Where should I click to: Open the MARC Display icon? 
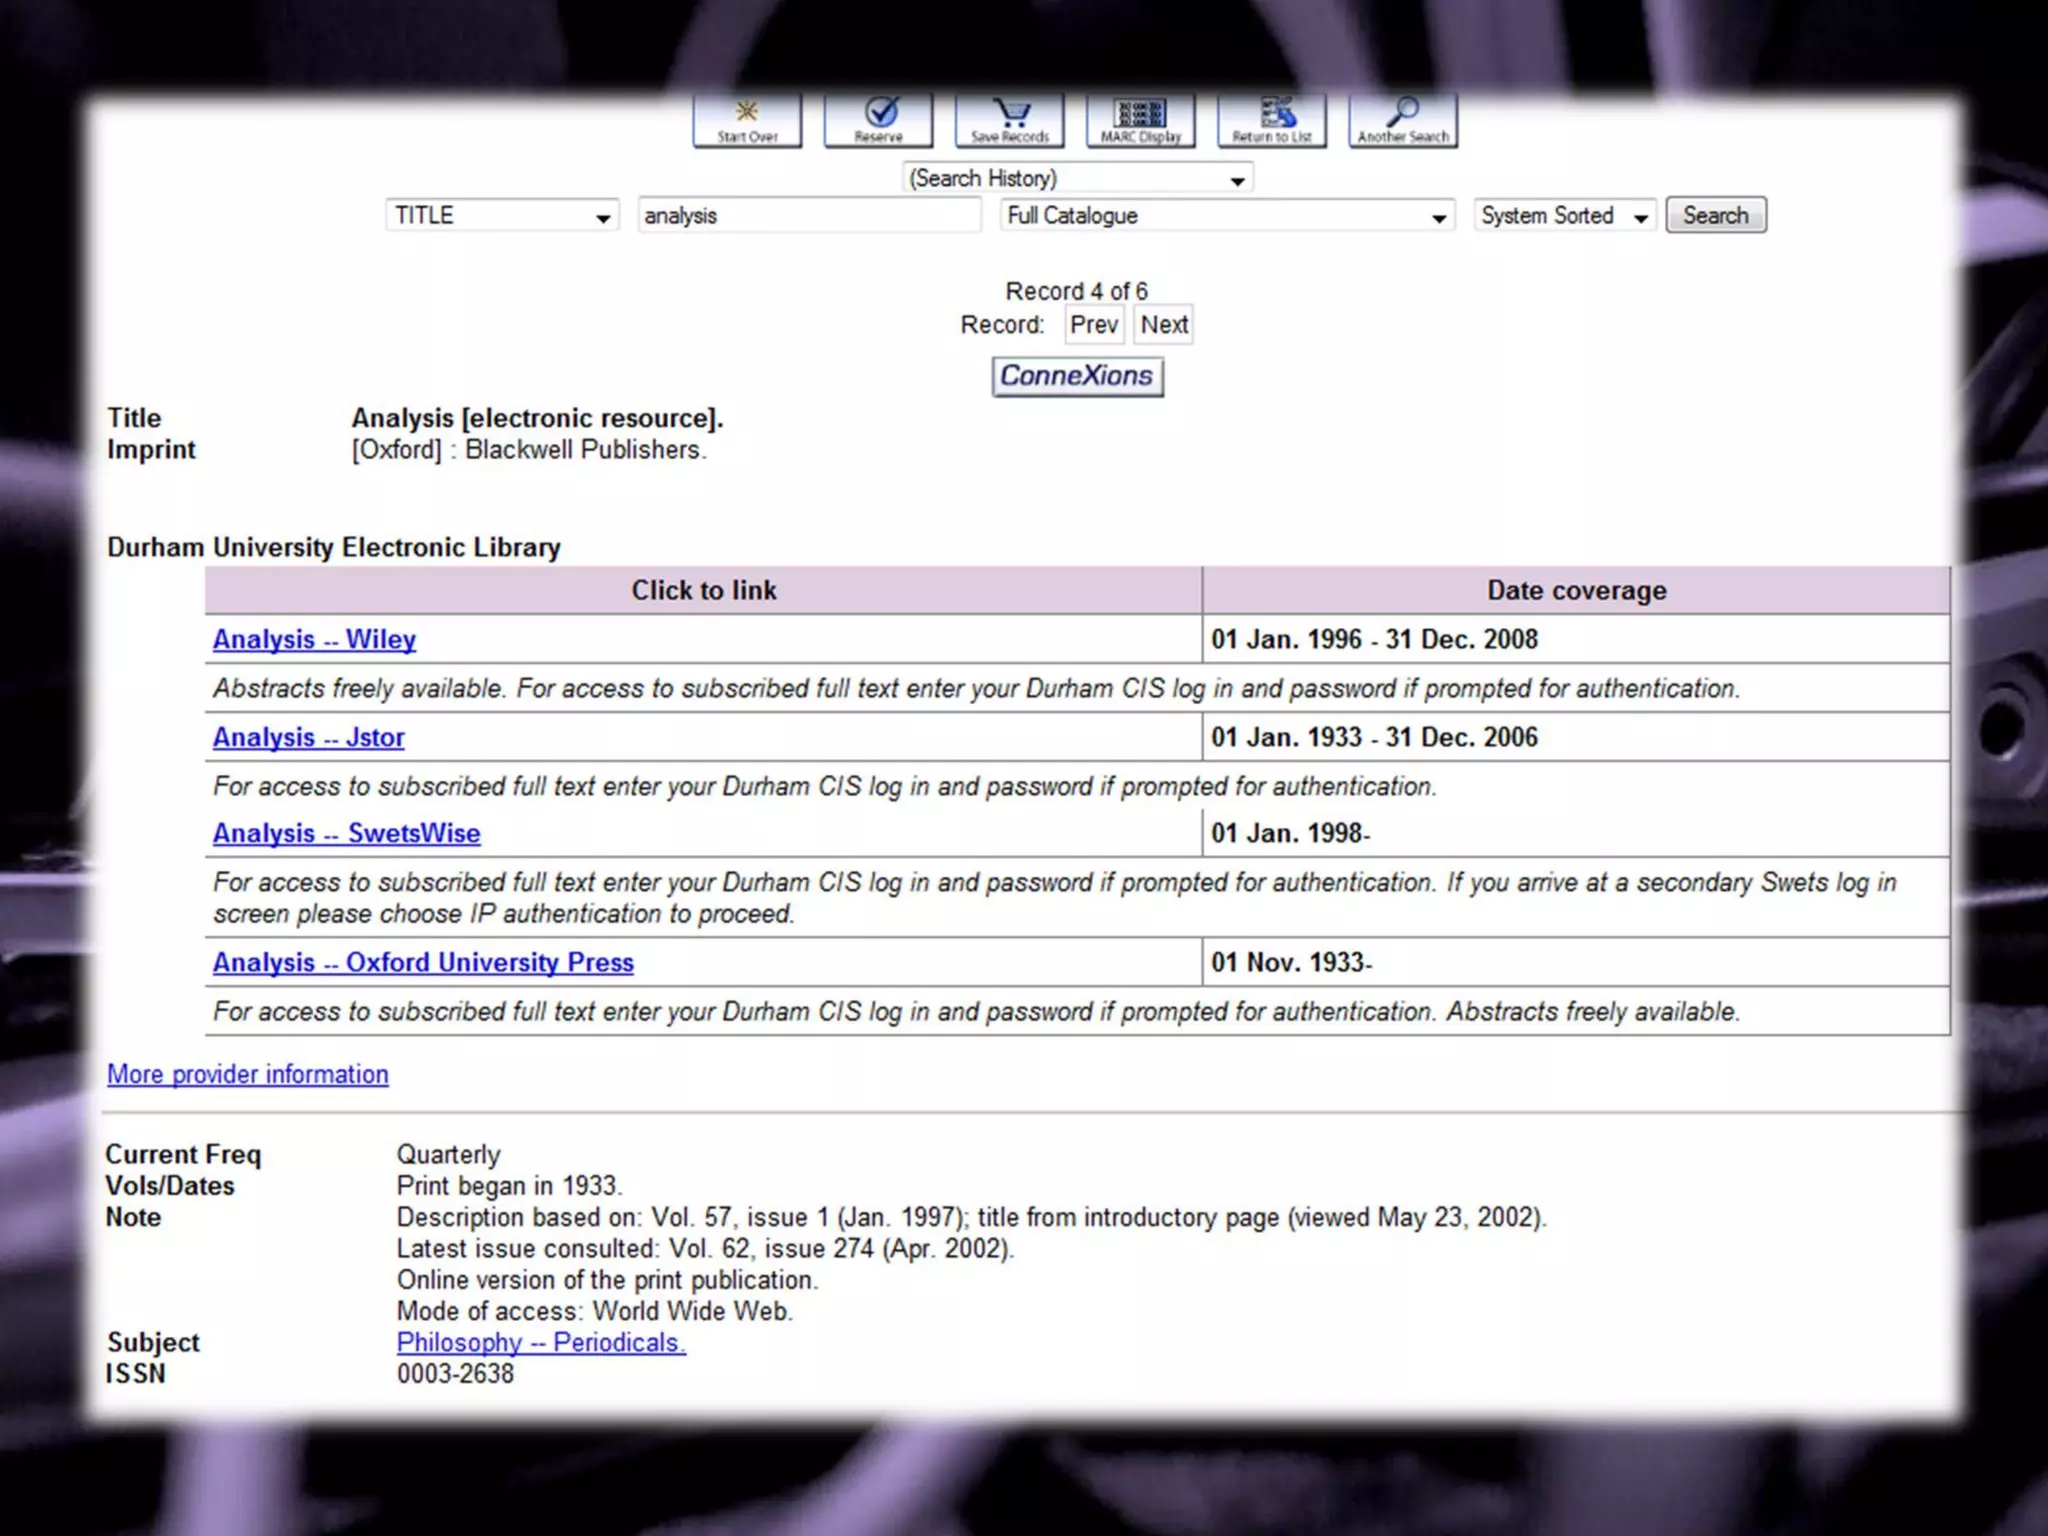click(1140, 120)
